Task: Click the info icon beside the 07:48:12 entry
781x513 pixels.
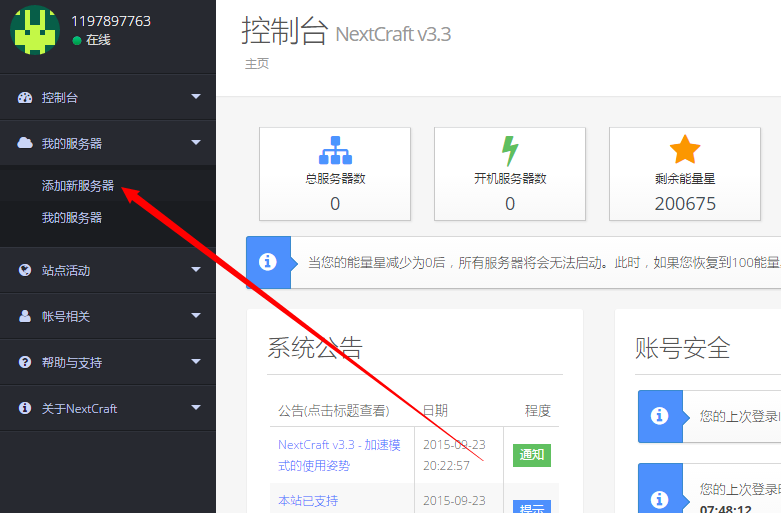Action: pyautogui.click(x=659, y=499)
